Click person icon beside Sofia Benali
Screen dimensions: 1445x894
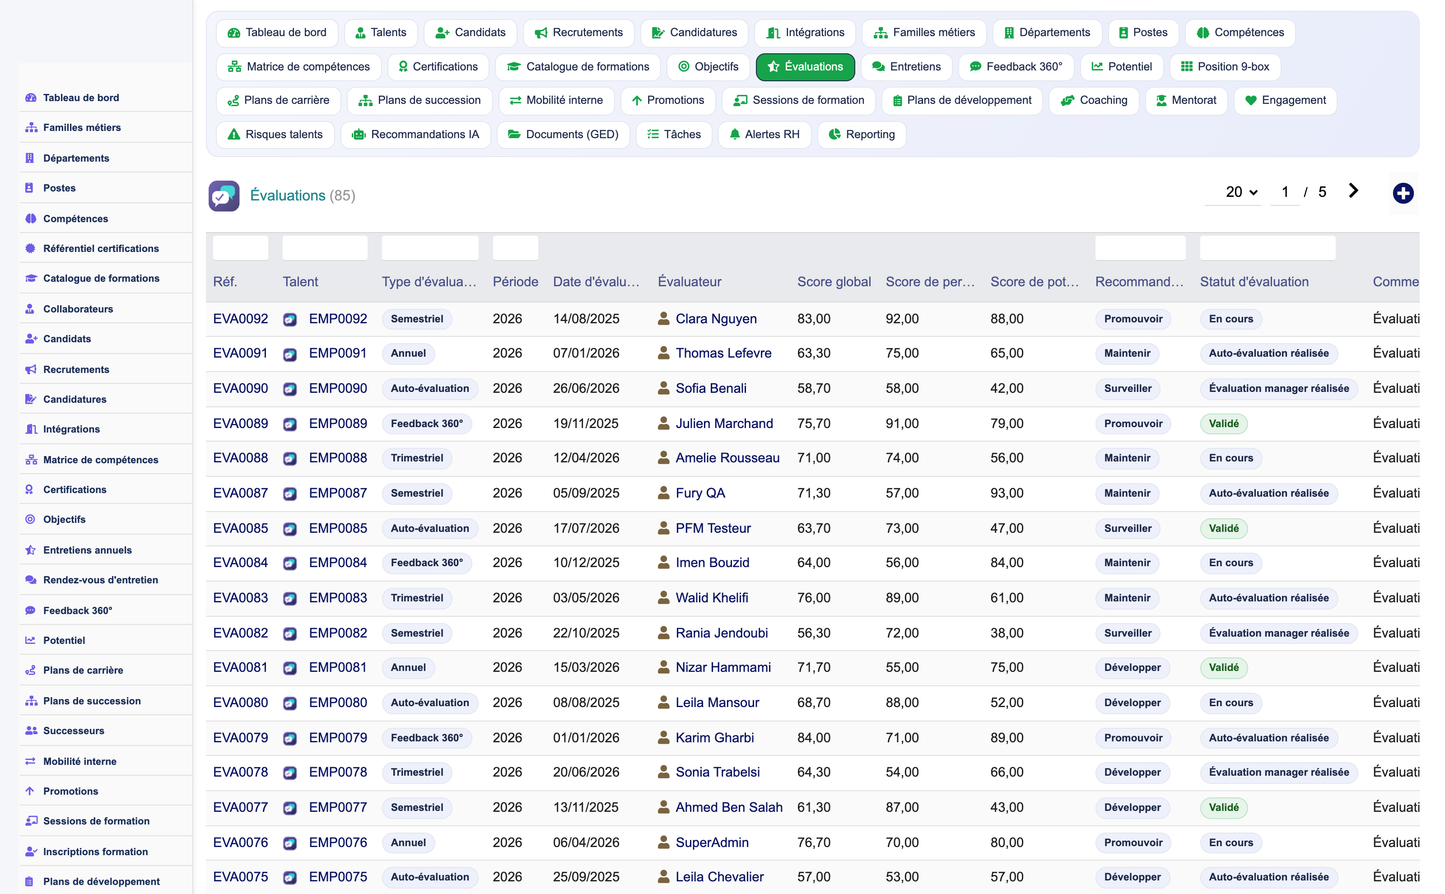663,388
